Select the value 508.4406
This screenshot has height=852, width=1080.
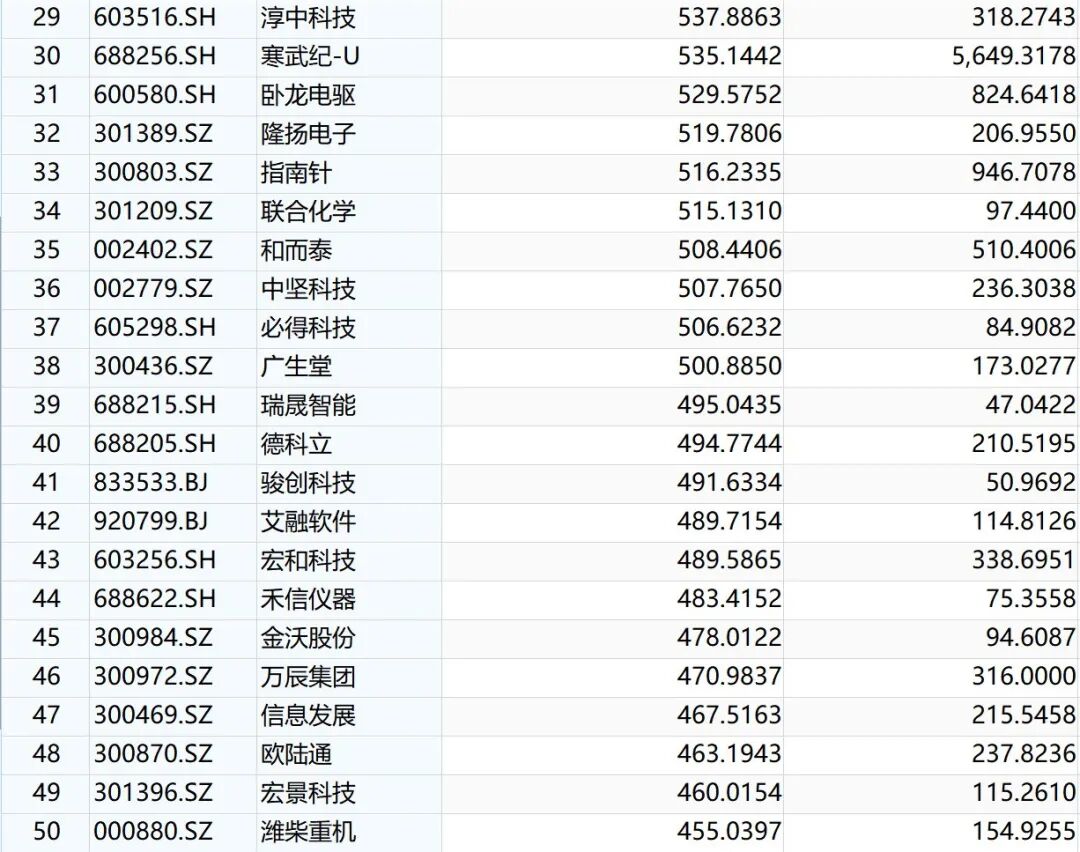729,249
